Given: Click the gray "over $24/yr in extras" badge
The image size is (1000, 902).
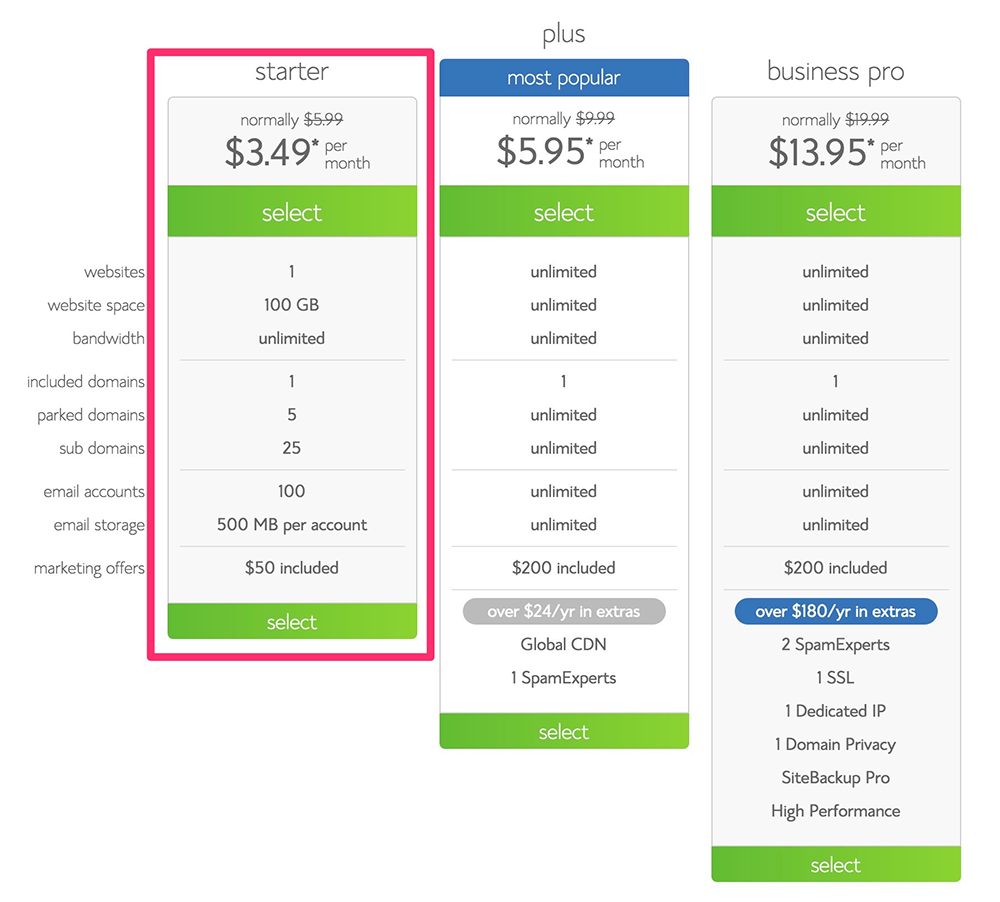Looking at the screenshot, I should pyautogui.click(x=564, y=611).
